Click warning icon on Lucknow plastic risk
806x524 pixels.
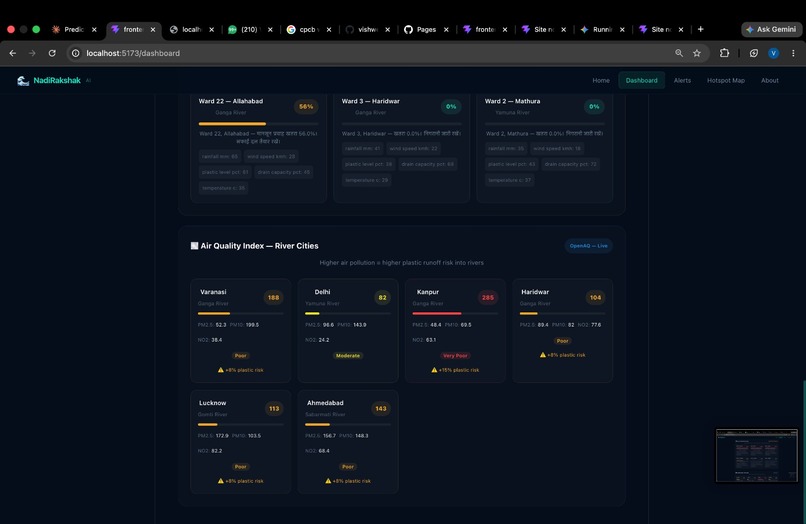pyautogui.click(x=221, y=481)
